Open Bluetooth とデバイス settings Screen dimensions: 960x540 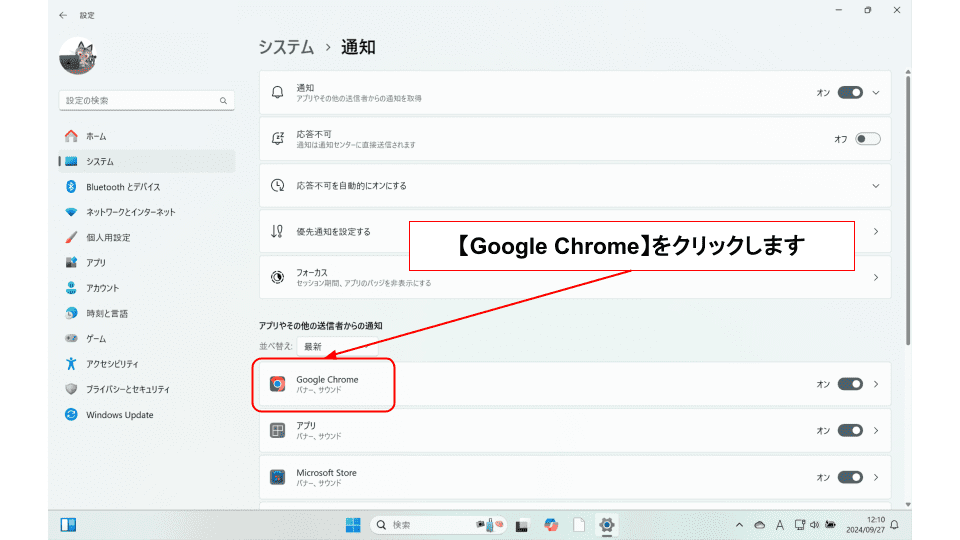pyautogui.click(x=122, y=187)
